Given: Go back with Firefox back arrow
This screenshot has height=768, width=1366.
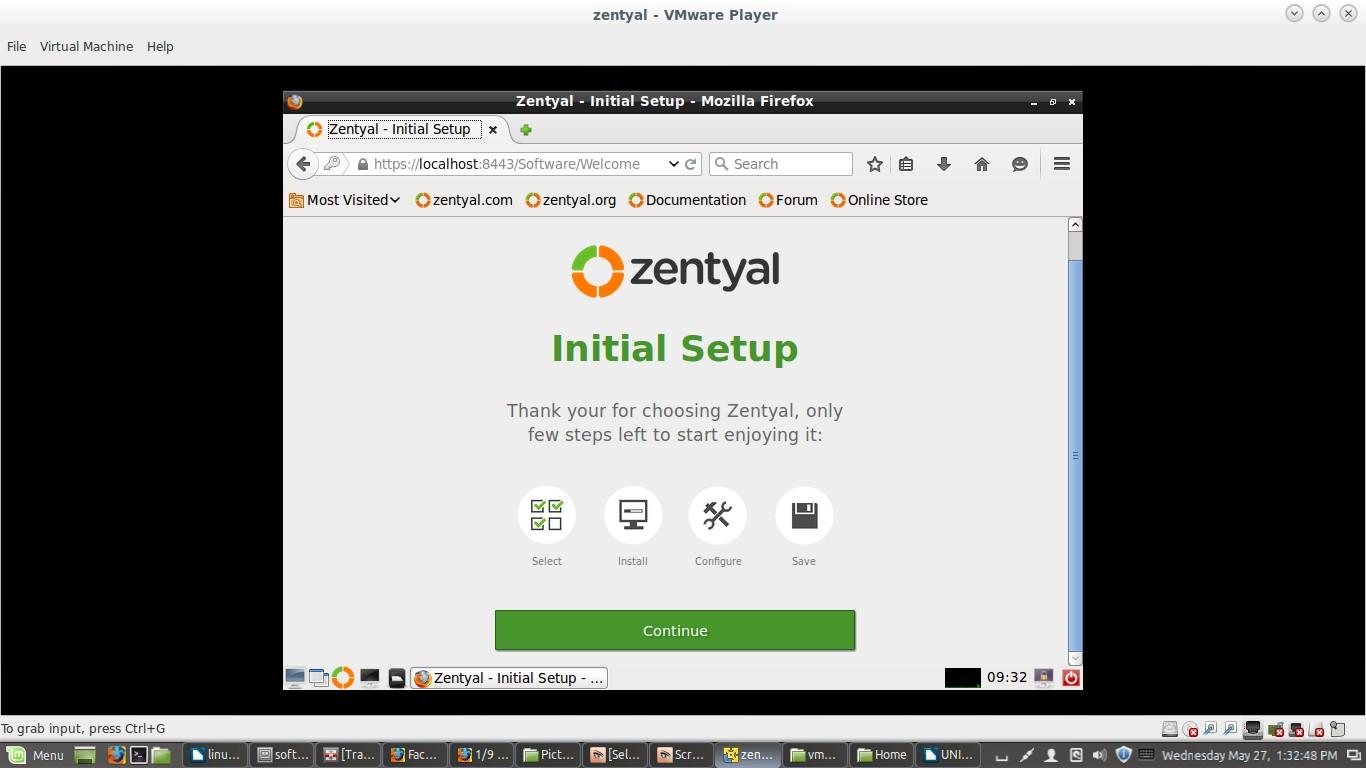Looking at the screenshot, I should (x=303, y=164).
